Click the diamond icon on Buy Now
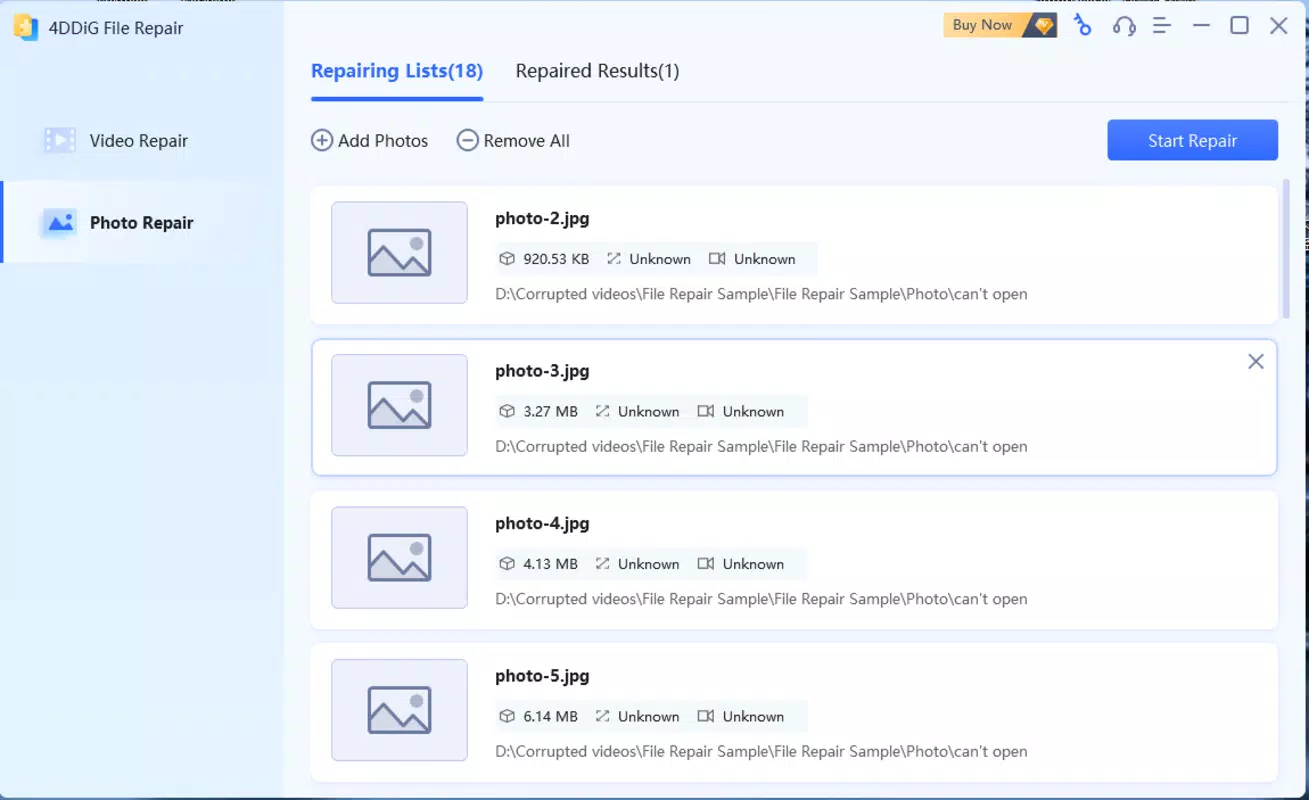 (x=1043, y=26)
